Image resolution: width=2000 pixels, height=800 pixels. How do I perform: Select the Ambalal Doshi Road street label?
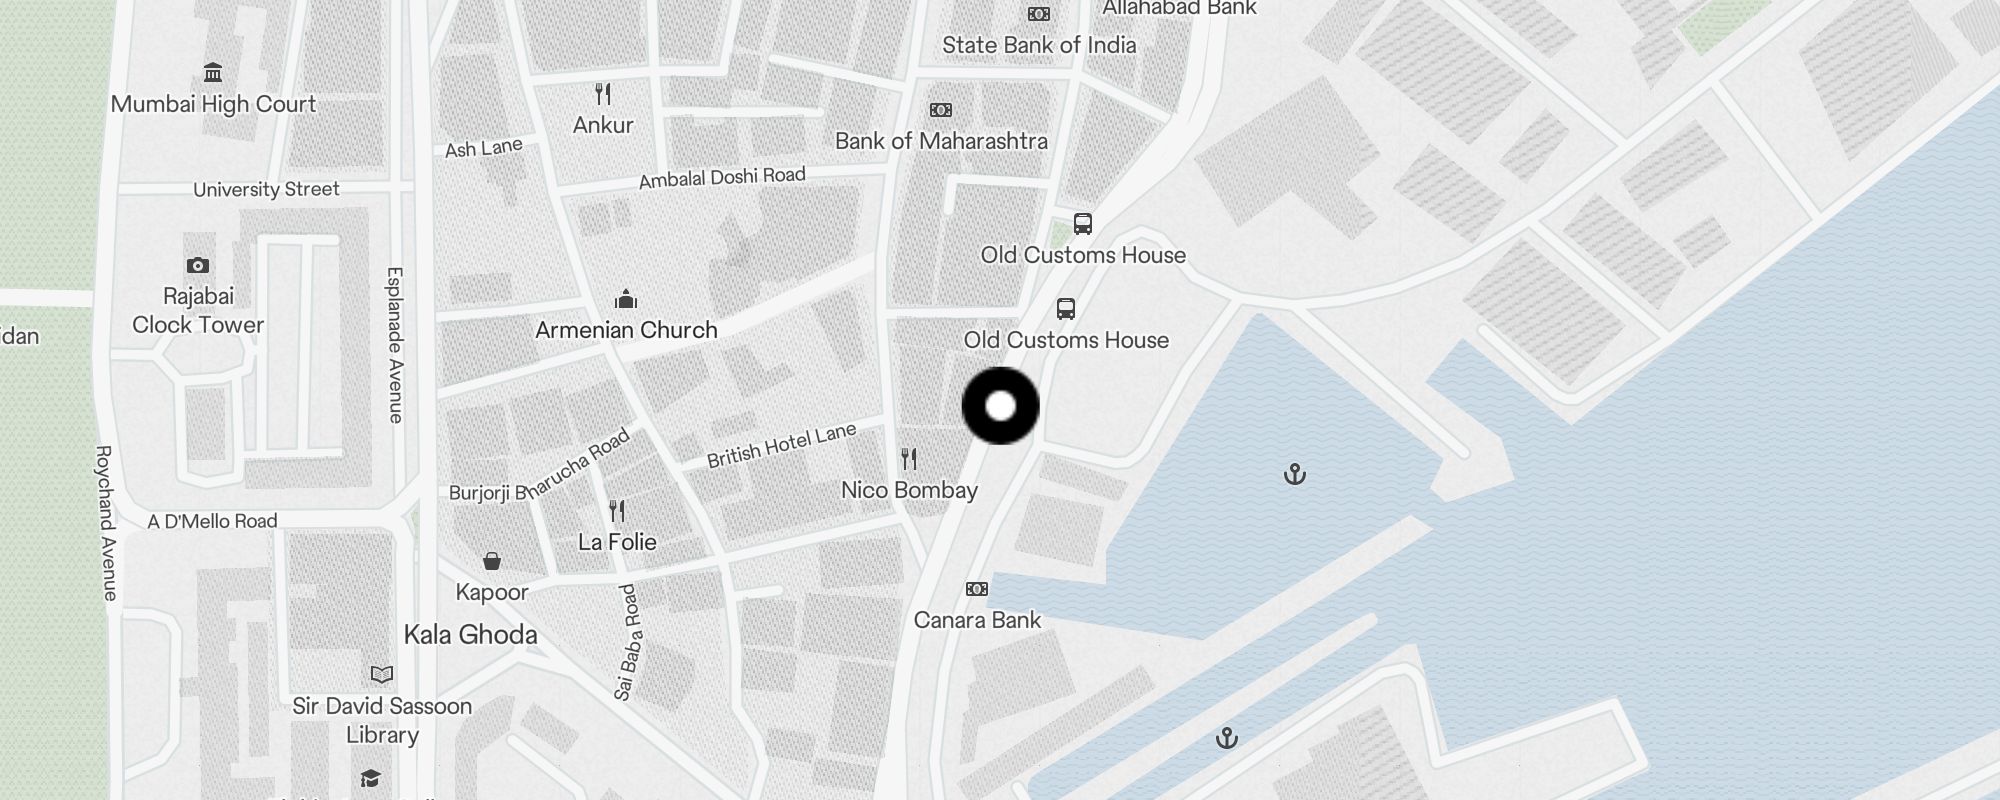click(x=722, y=177)
